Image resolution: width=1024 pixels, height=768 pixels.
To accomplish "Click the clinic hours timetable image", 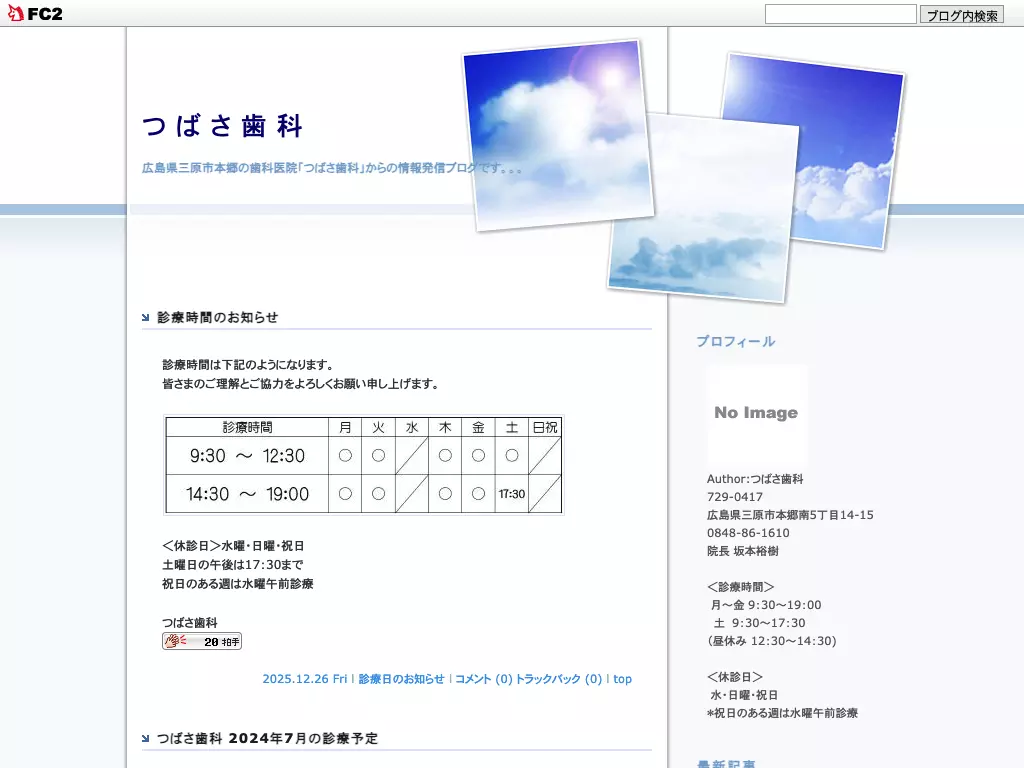I will pyautogui.click(x=364, y=465).
